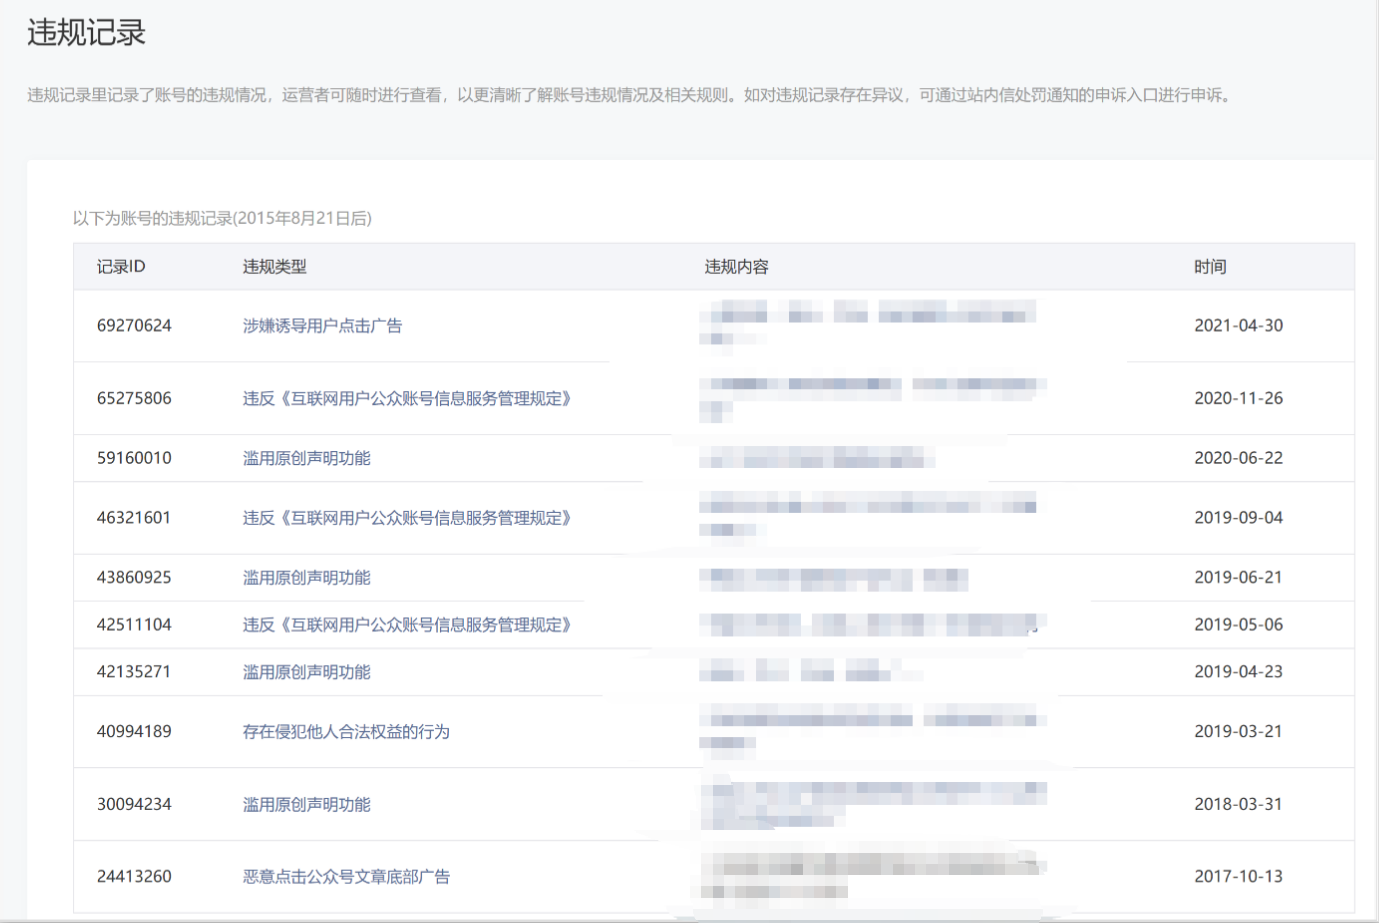Click the date 2021-04-30
This screenshot has width=1379, height=923.
pyautogui.click(x=1238, y=326)
